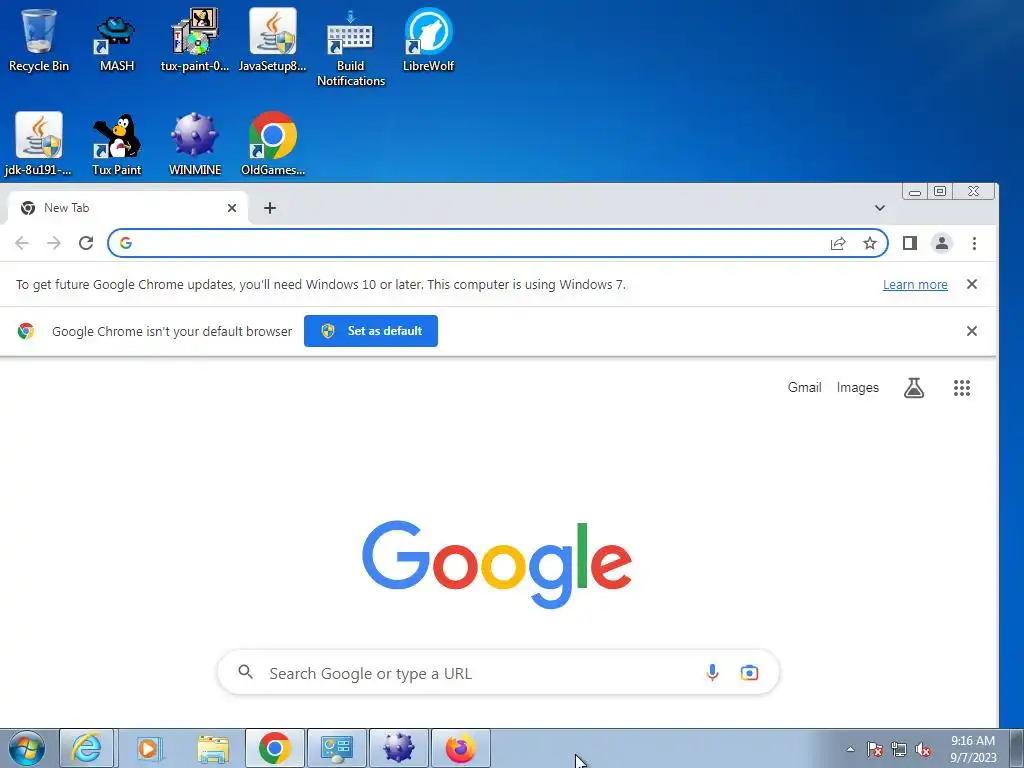The width and height of the screenshot is (1024, 768).
Task: Open the Images link
Action: (x=857, y=387)
